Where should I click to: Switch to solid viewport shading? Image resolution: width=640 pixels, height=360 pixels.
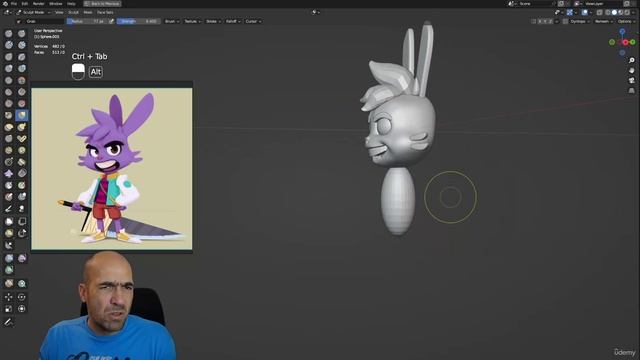click(x=614, y=12)
